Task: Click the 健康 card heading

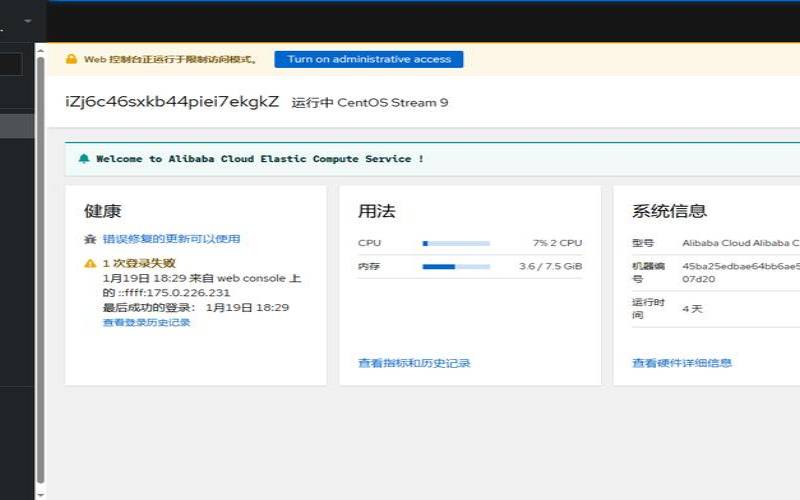Action: coord(103,211)
